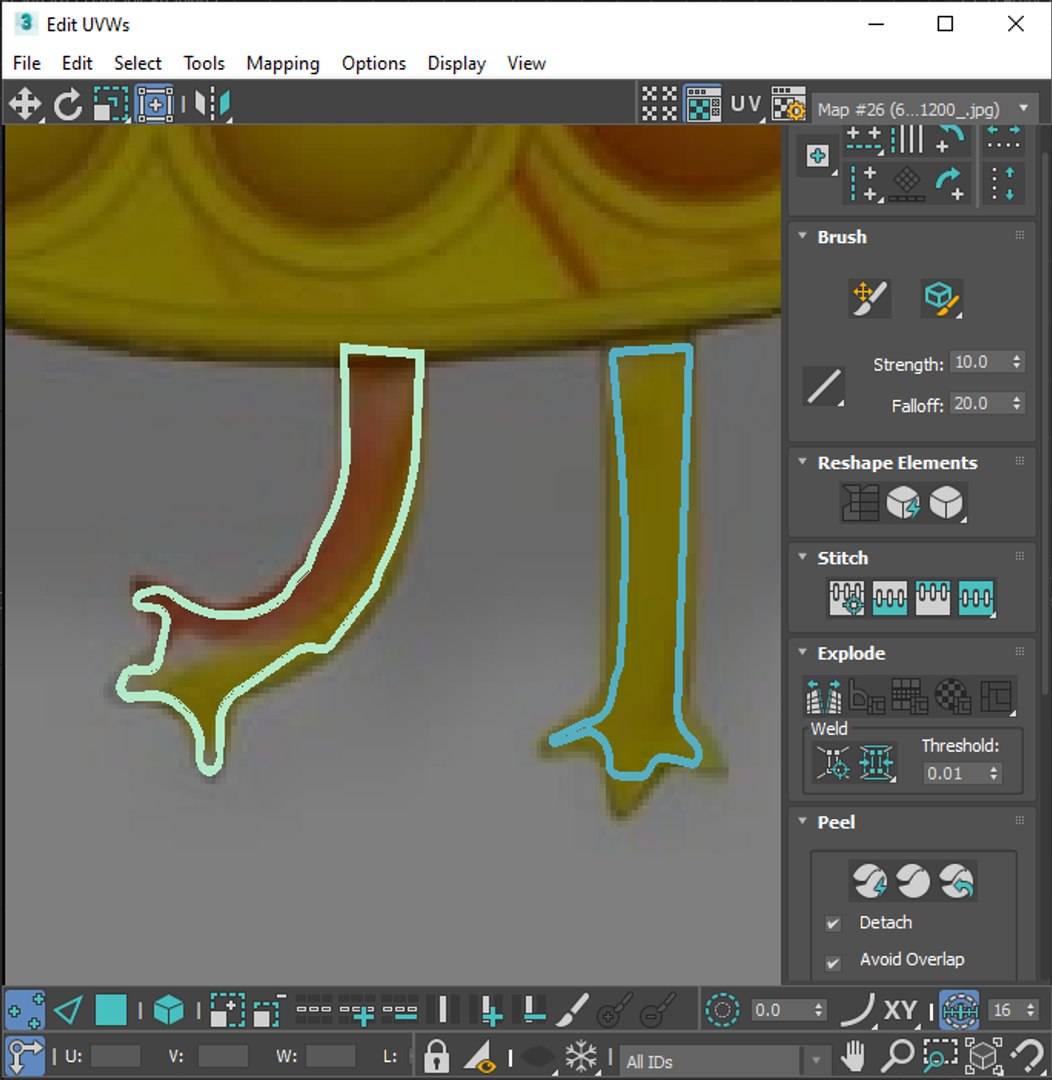Open the Select menu
1052x1080 pixels.
tap(138, 63)
